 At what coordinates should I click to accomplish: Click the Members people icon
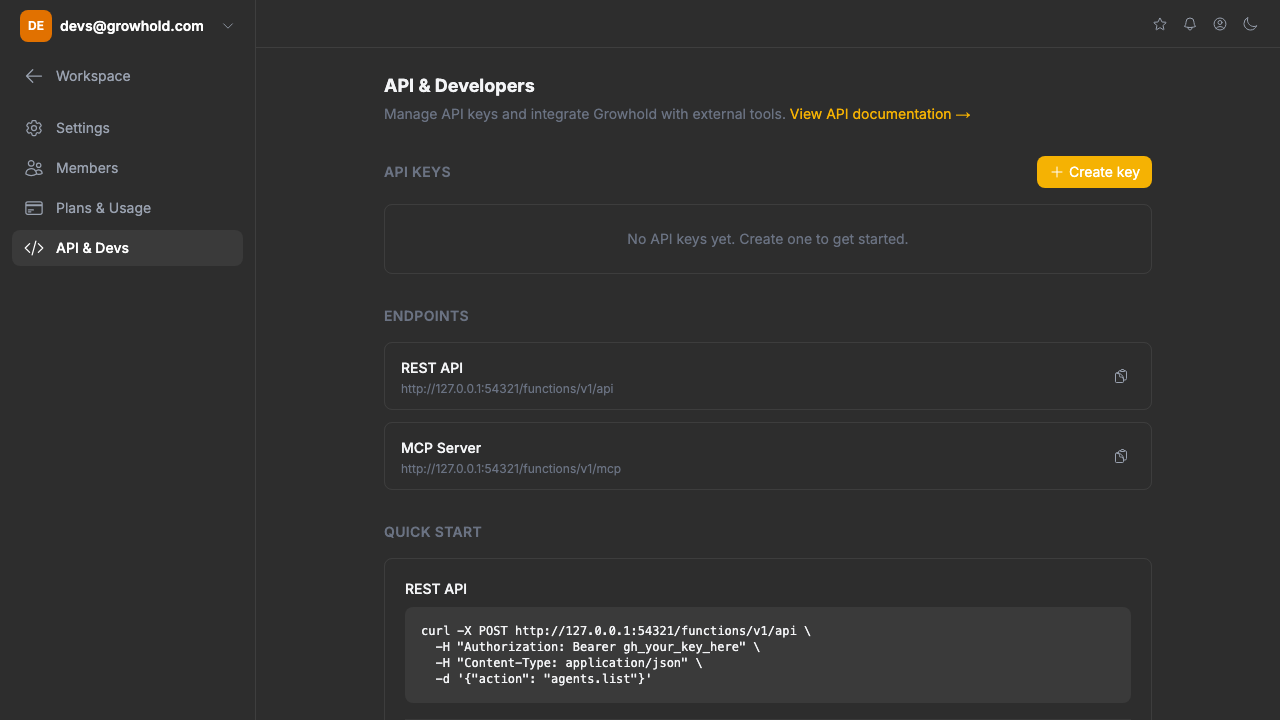pos(34,168)
